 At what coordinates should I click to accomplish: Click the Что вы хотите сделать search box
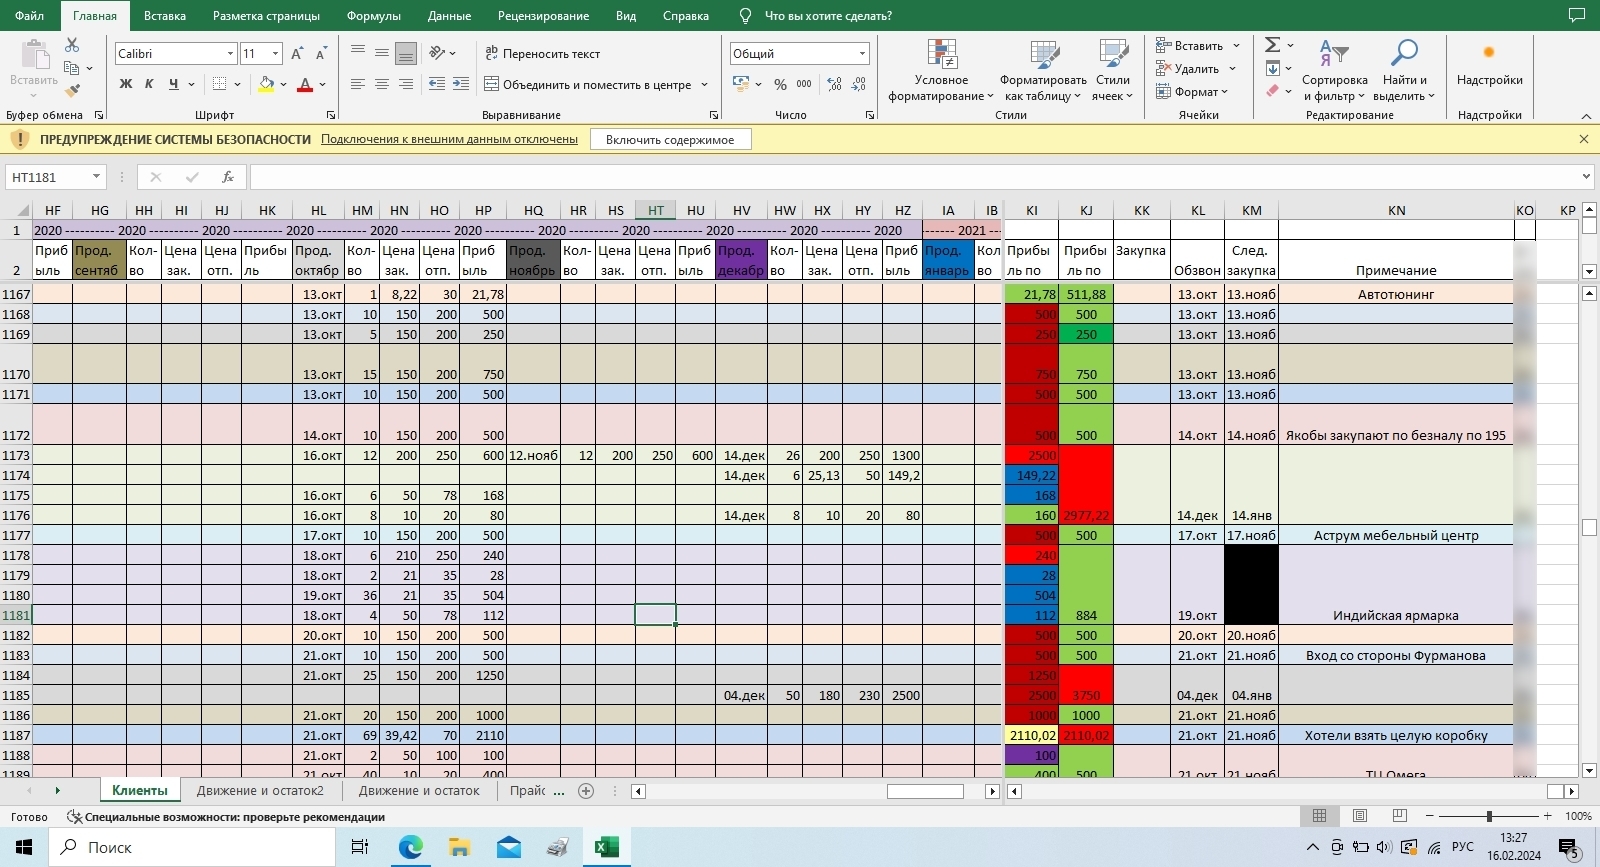click(x=828, y=16)
